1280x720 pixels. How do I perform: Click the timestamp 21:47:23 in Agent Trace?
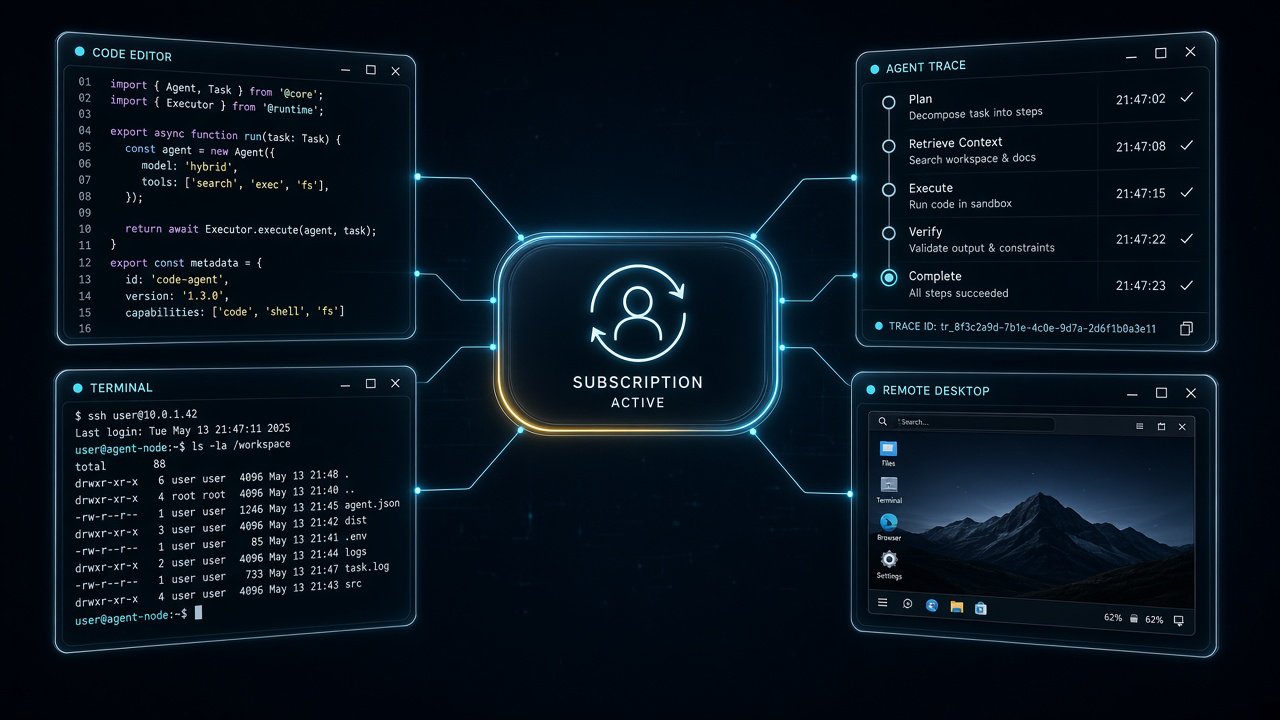(1141, 286)
